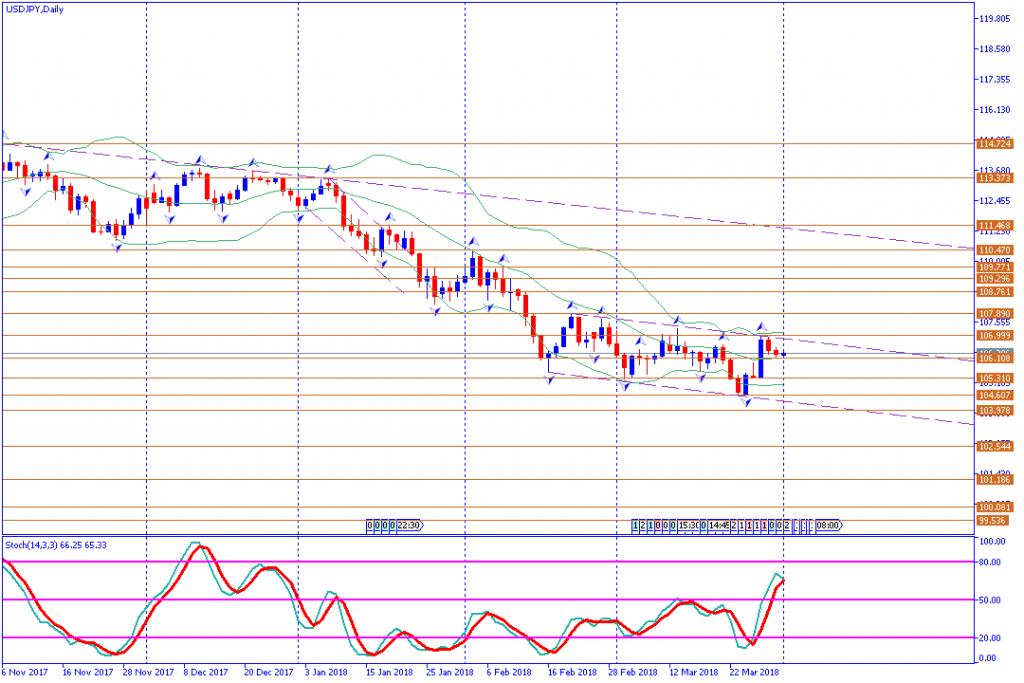Screen dimensions: 1024x683
Task: Click the 99.536 price level label
Action: coord(992,520)
